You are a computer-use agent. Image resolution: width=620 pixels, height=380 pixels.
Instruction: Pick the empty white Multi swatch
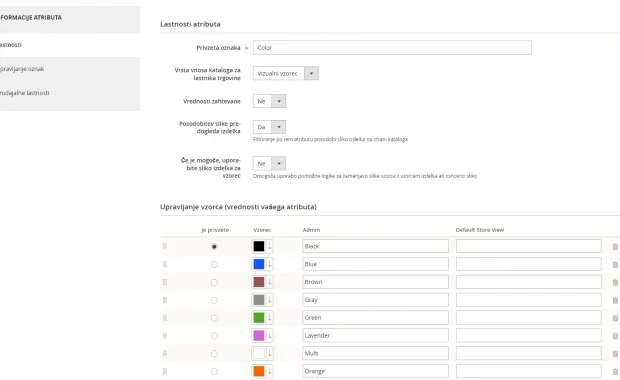(x=259, y=353)
